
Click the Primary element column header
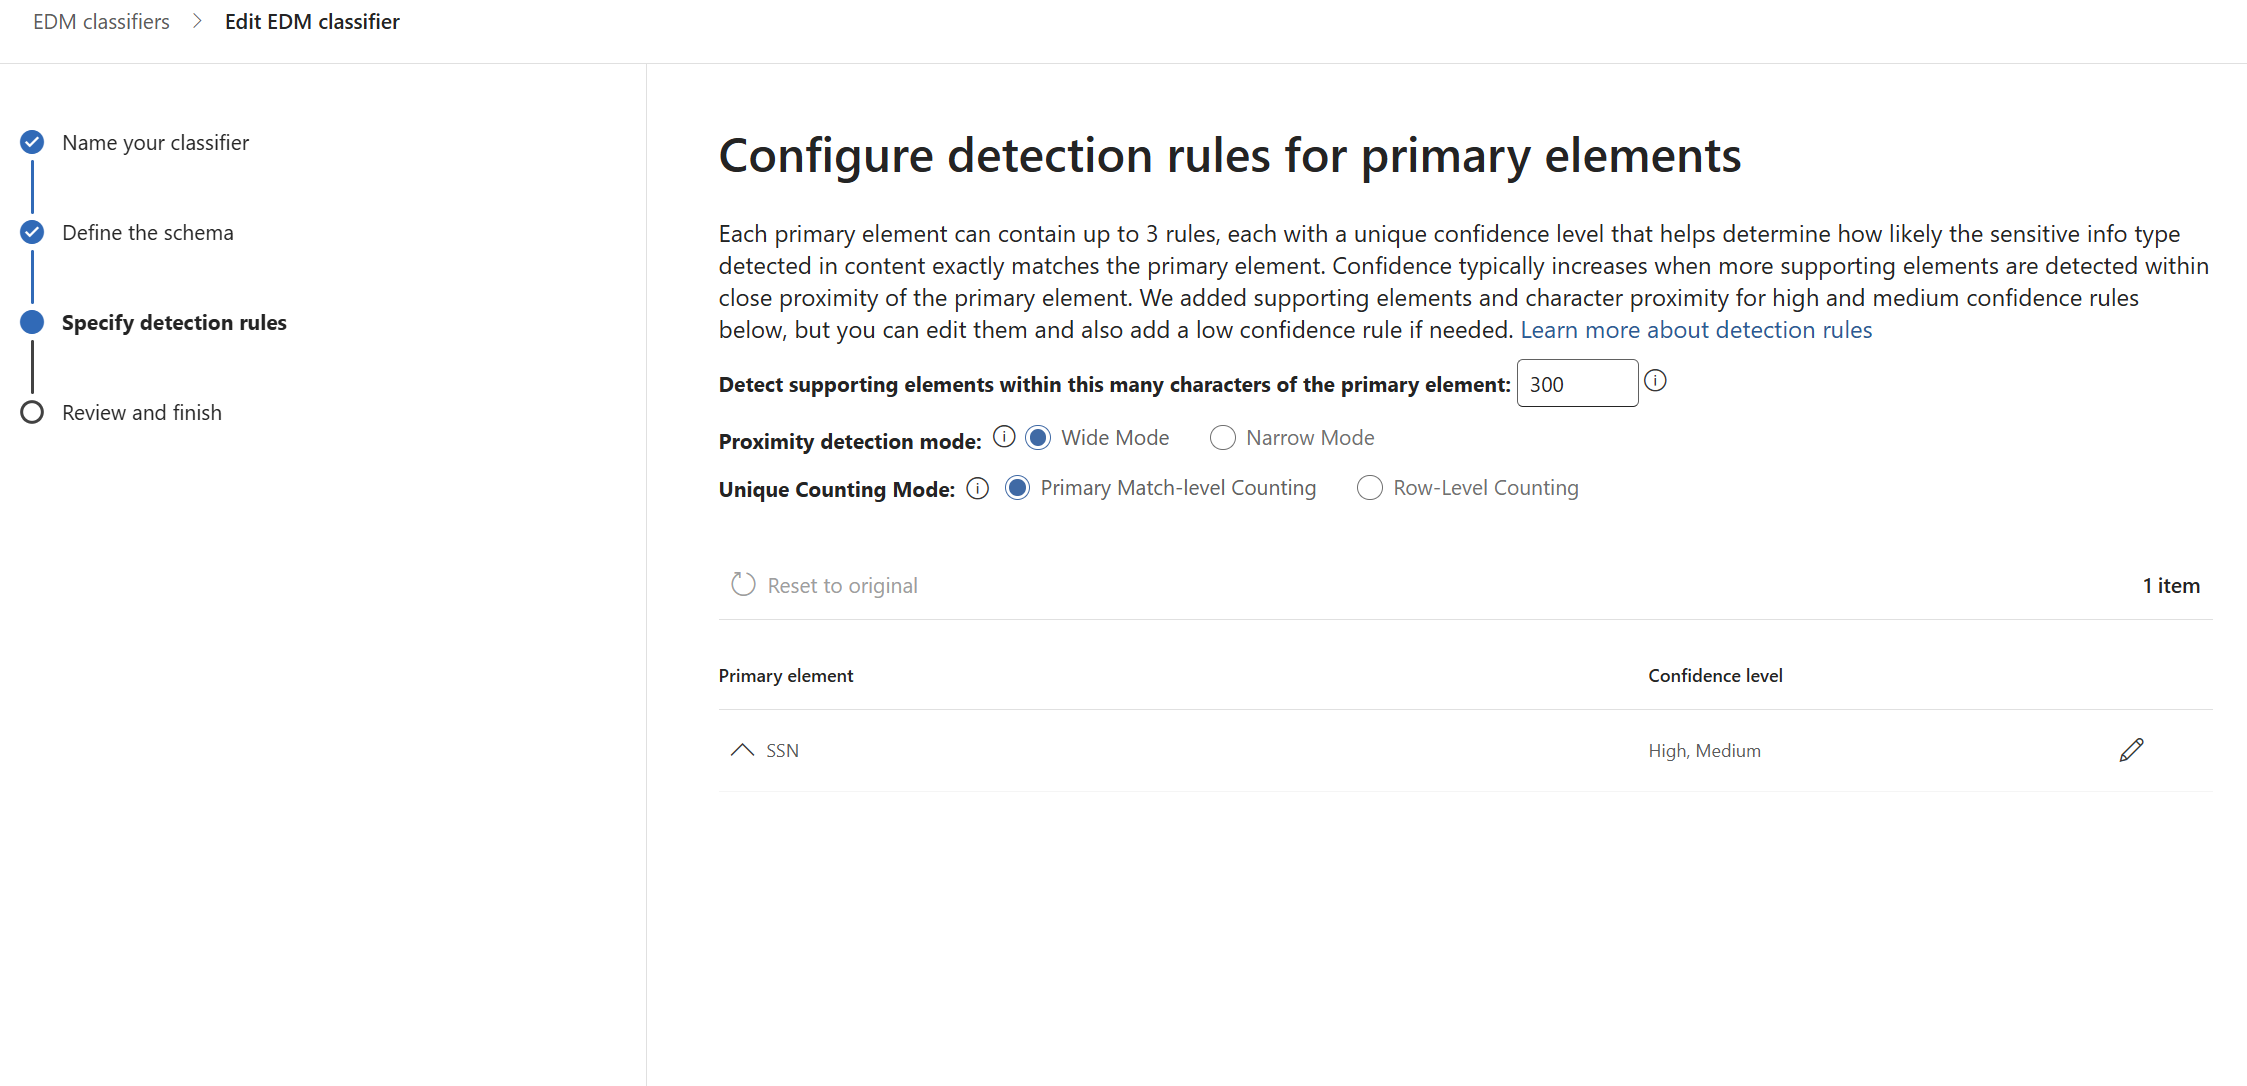[785, 676]
